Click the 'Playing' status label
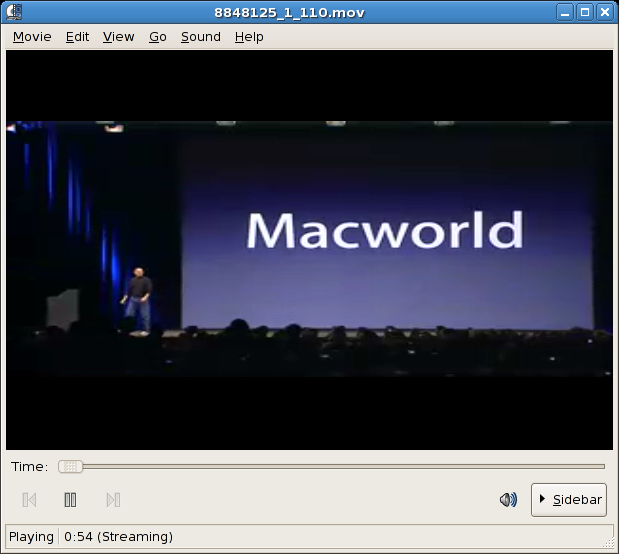Image resolution: width=619 pixels, height=554 pixels. point(31,537)
